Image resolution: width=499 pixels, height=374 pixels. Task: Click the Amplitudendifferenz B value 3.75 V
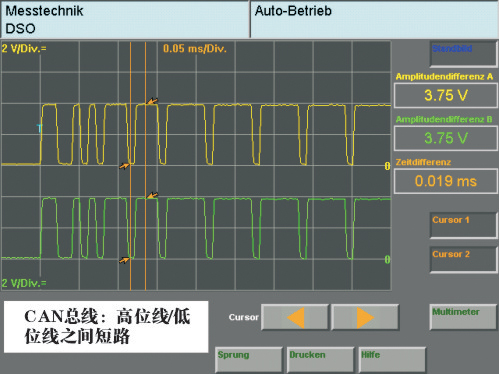pos(446,138)
